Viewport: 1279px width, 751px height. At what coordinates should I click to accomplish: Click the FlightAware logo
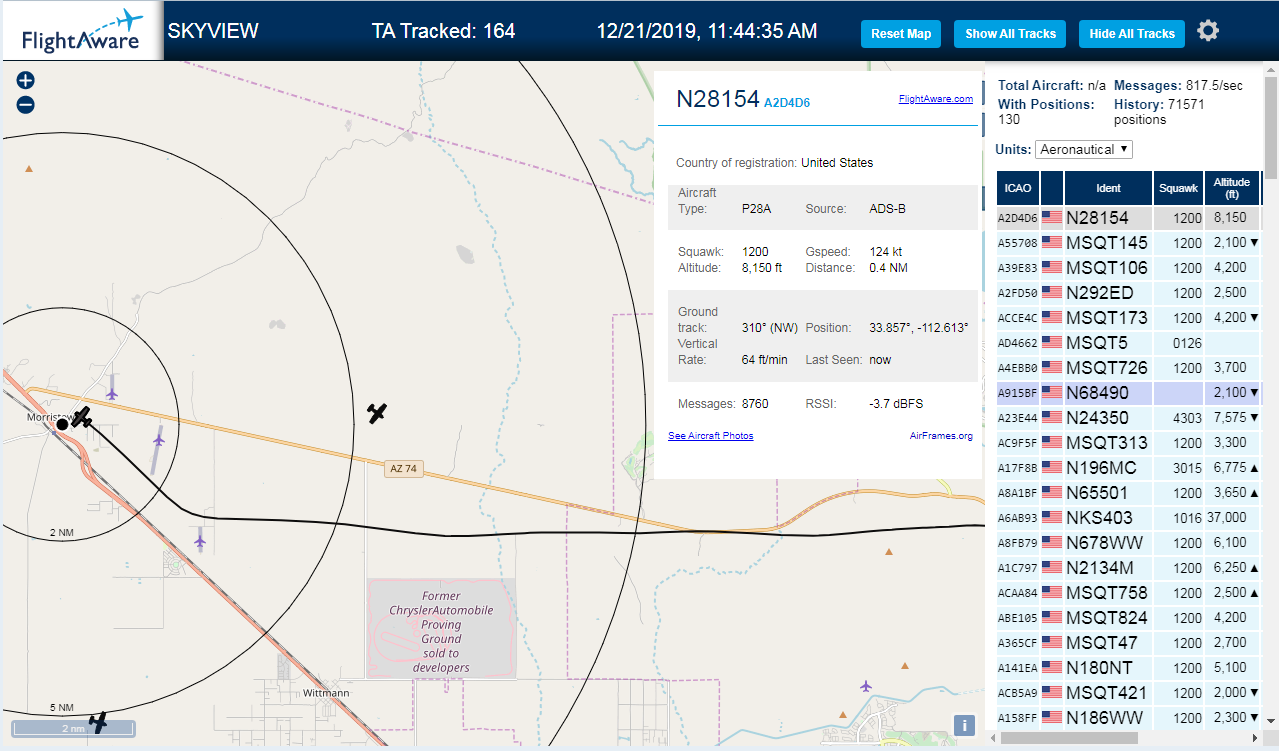click(81, 31)
